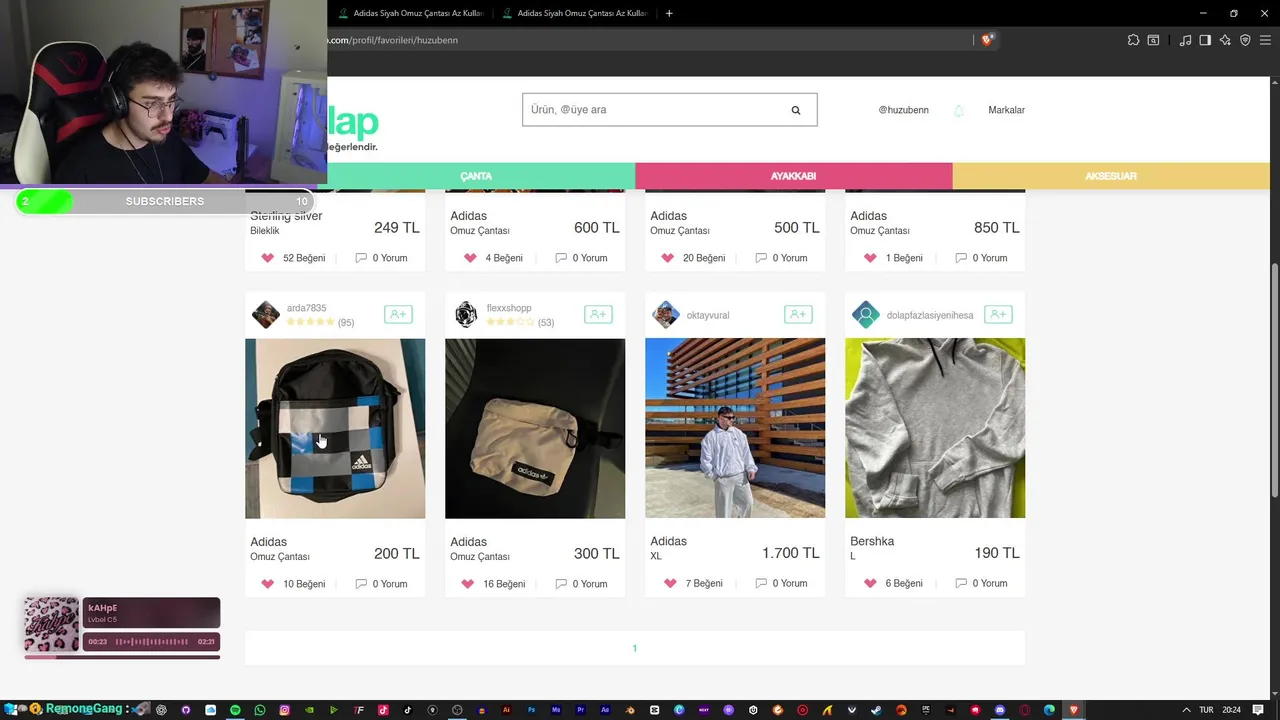Image resolution: width=1280 pixels, height=720 pixels.
Task: Follow seller flexxshopp with the add-user button
Action: [598, 314]
